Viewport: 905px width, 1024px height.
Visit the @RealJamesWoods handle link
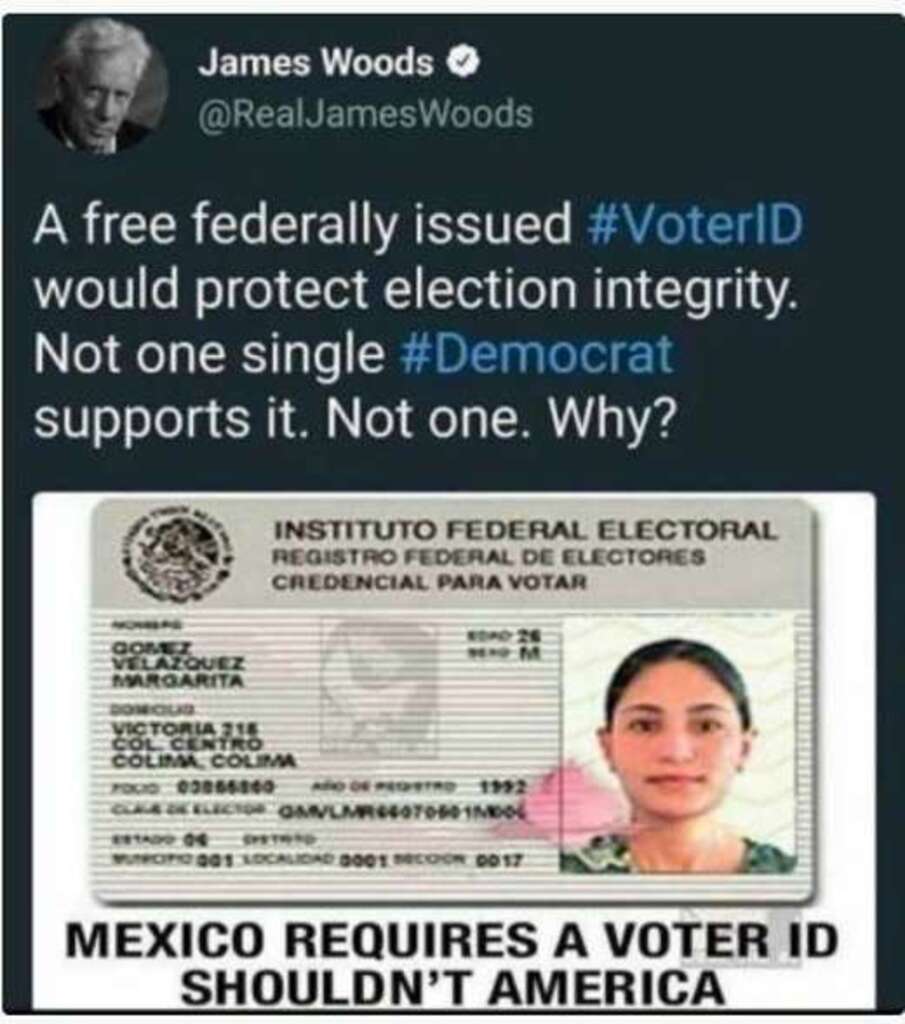click(365, 114)
